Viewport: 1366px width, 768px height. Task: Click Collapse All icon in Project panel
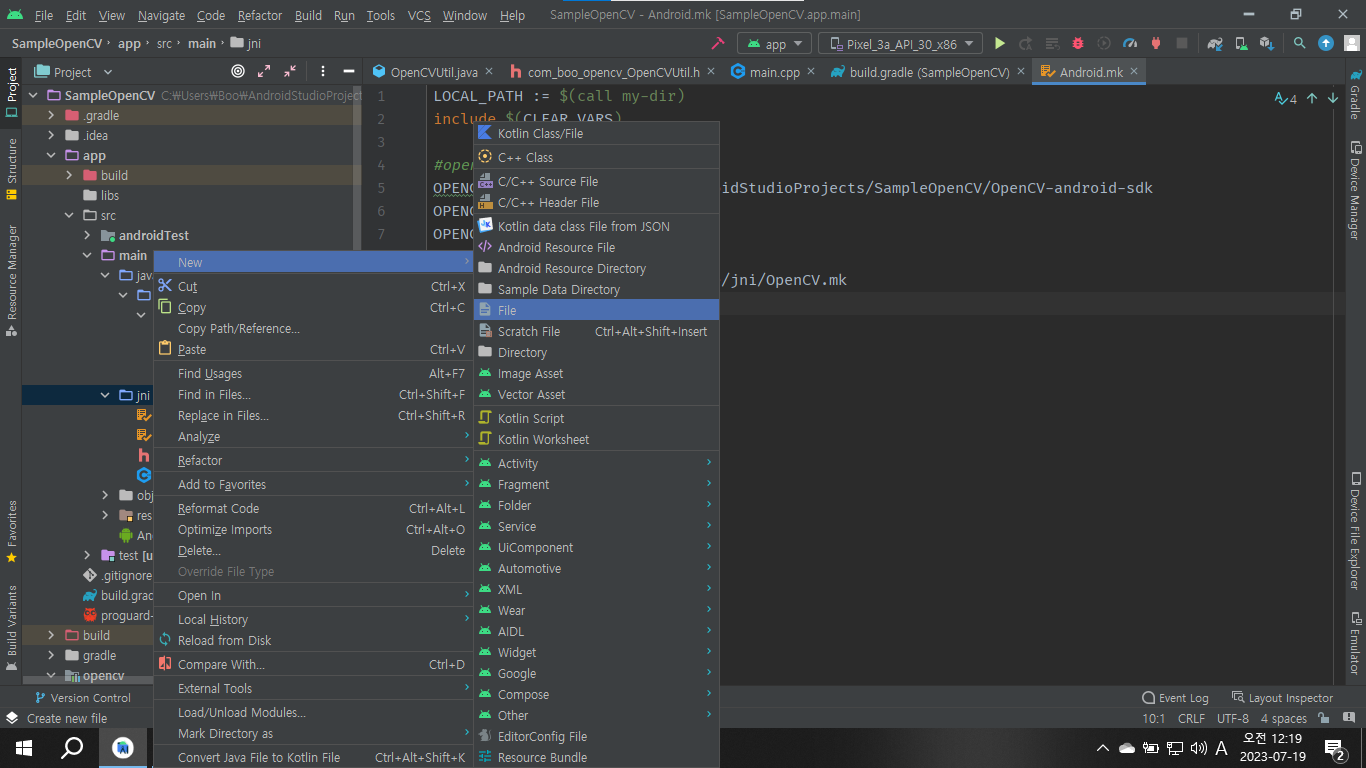tap(290, 72)
